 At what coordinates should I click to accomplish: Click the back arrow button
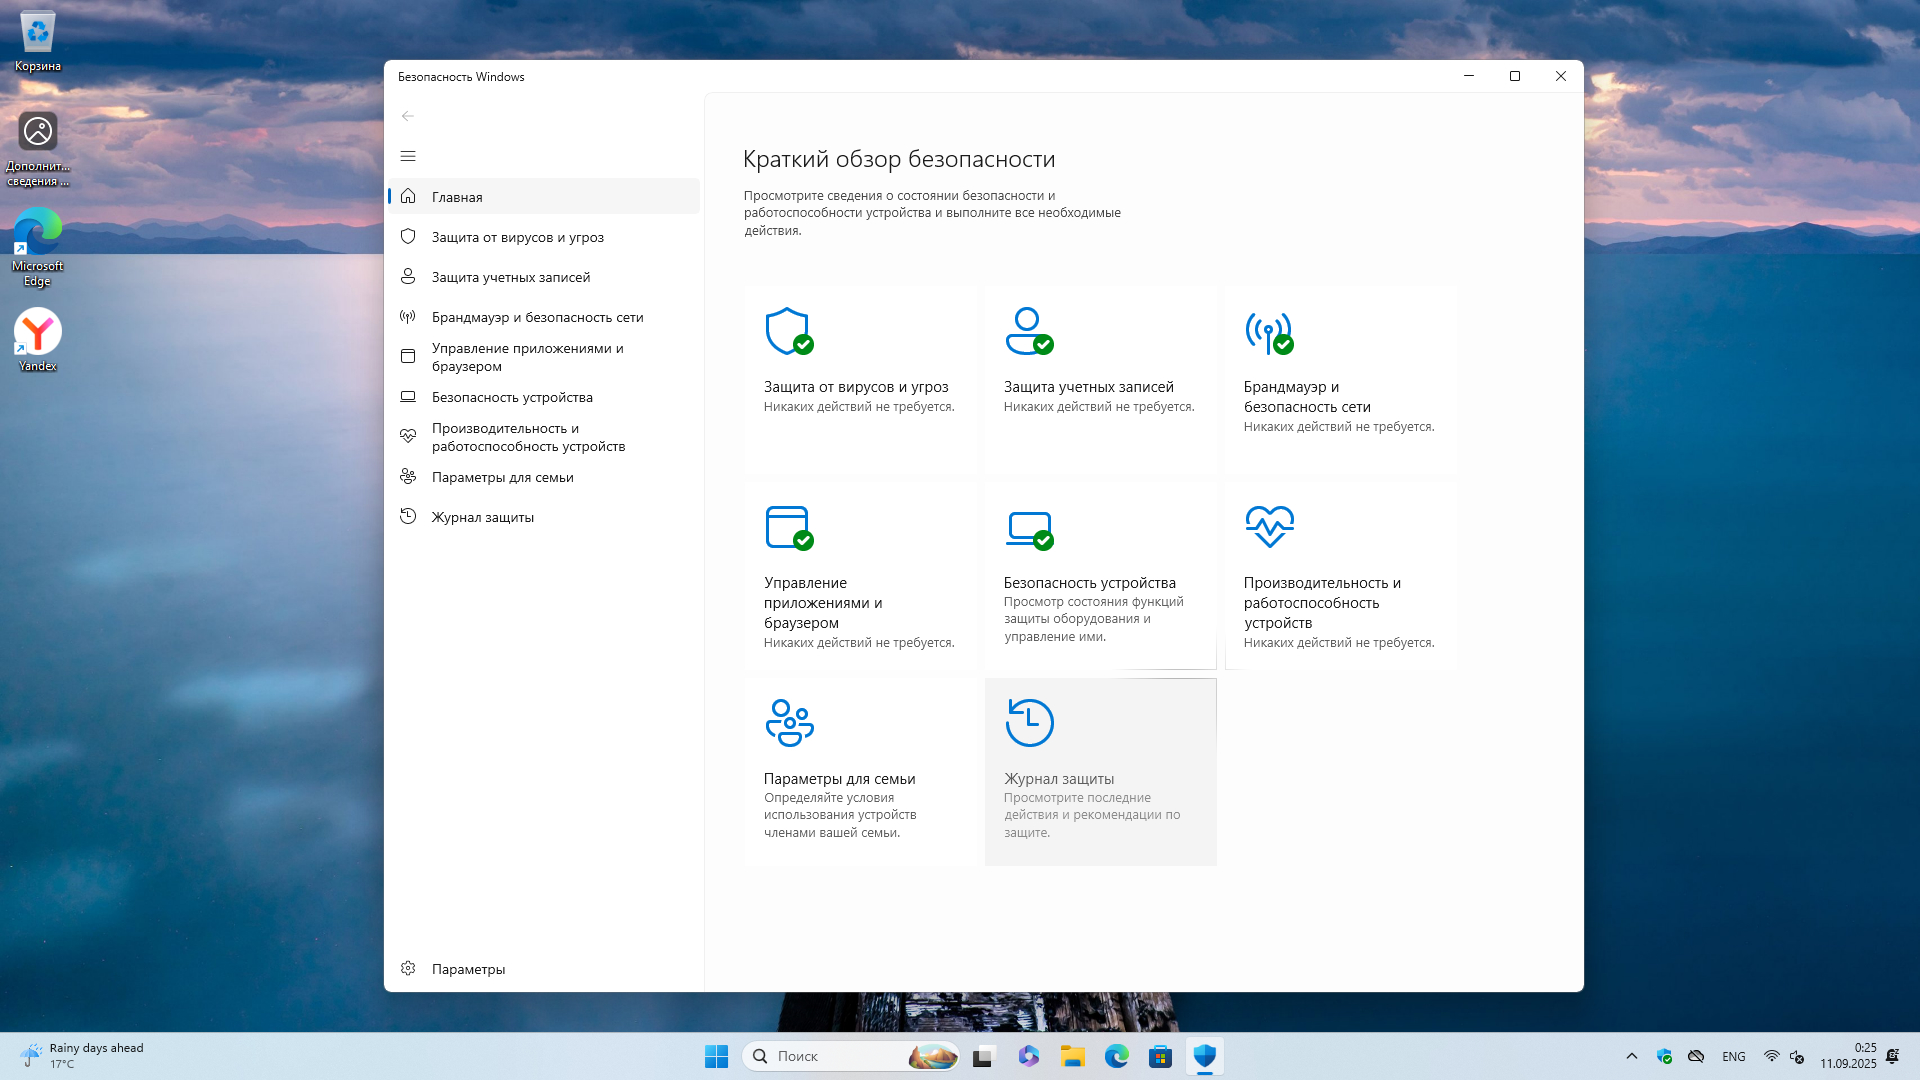[408, 116]
